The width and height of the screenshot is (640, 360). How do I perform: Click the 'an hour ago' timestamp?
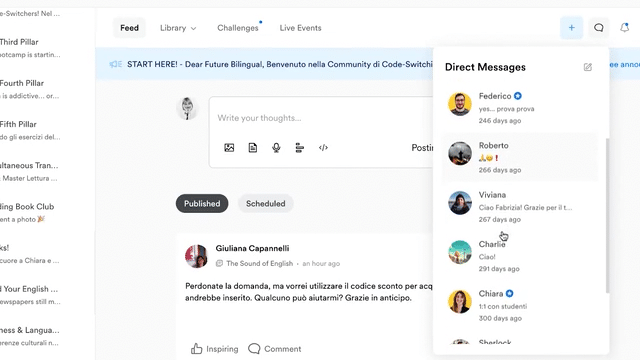pyautogui.click(x=321, y=264)
